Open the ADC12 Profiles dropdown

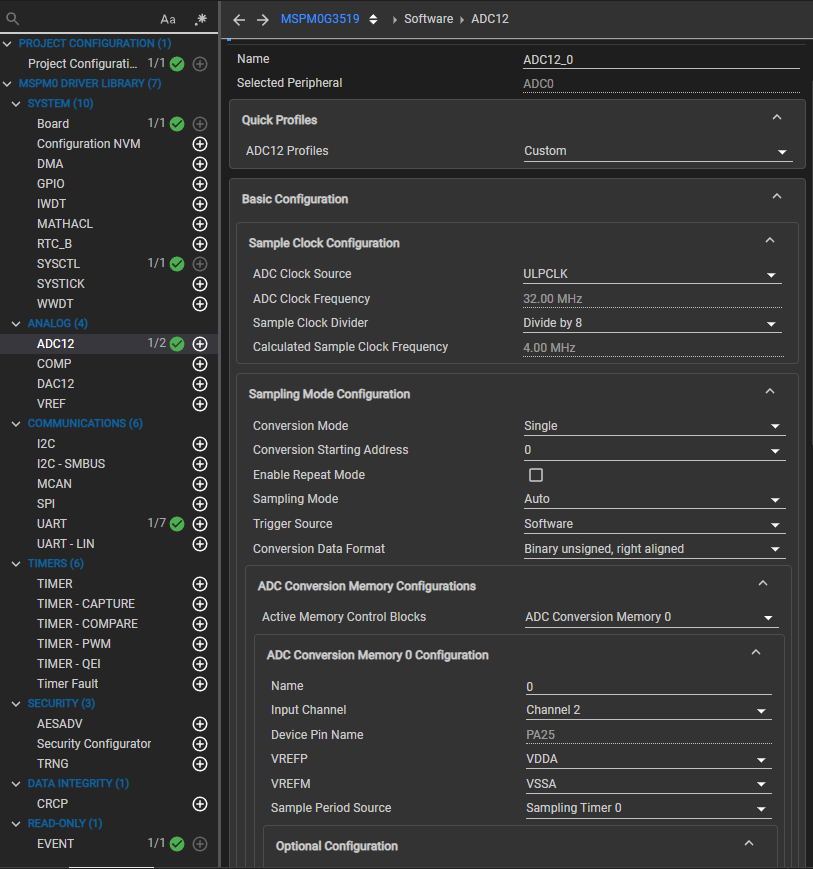tap(658, 151)
